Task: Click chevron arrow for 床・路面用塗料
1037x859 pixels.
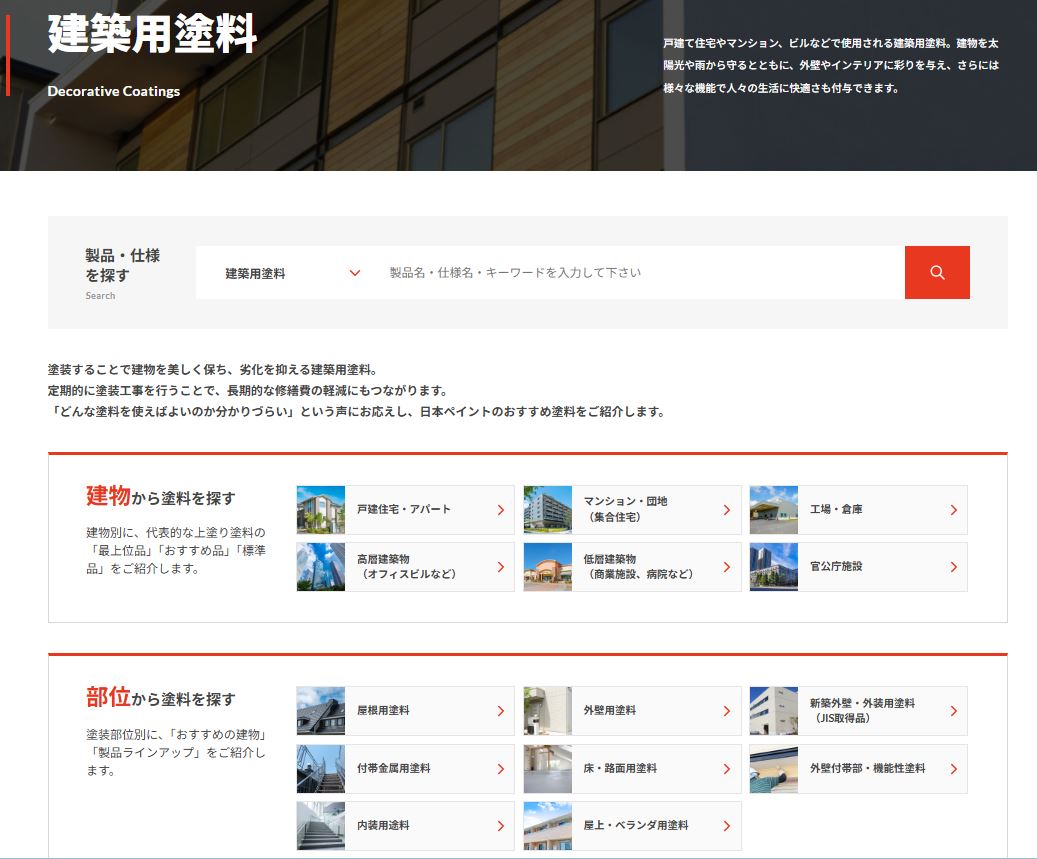Action: pos(726,768)
